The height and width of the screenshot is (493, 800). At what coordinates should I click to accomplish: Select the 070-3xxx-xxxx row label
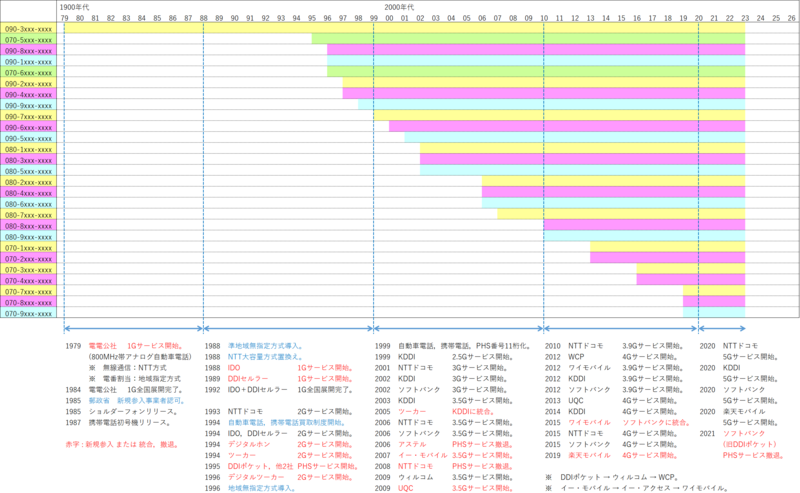click(x=29, y=270)
